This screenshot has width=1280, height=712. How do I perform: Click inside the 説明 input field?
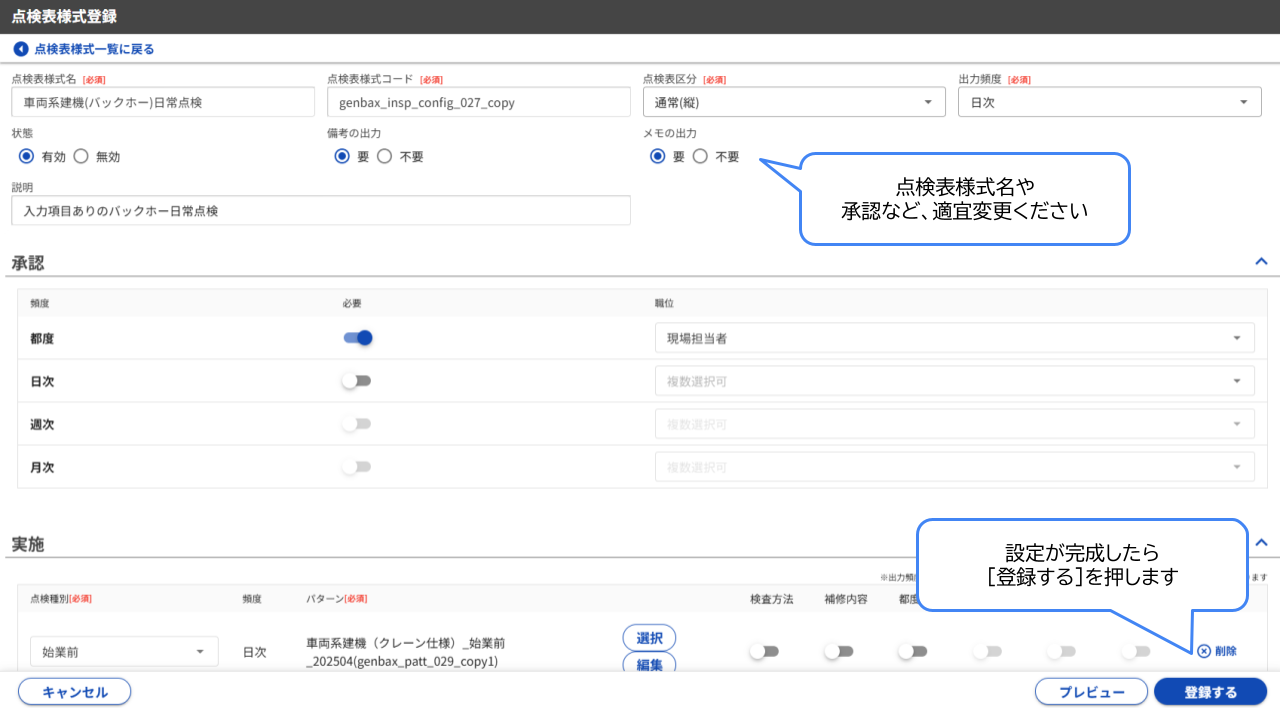pos(320,210)
